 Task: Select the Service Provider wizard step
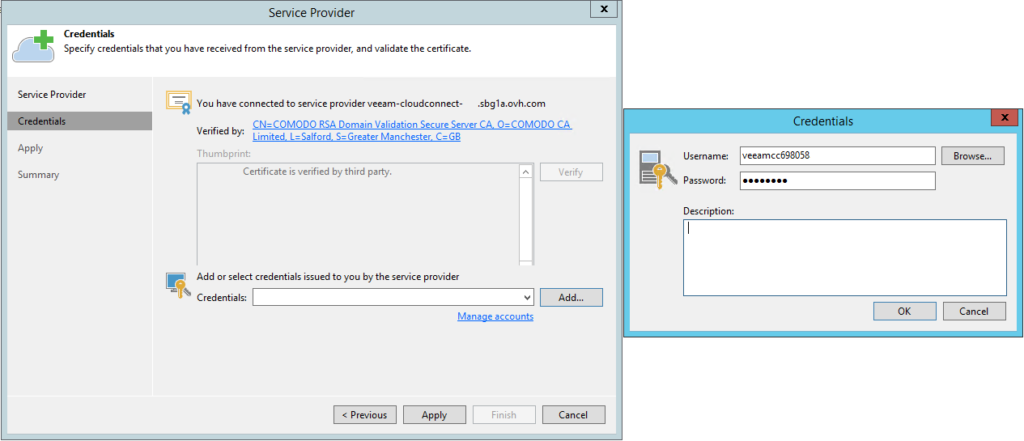click(52, 95)
